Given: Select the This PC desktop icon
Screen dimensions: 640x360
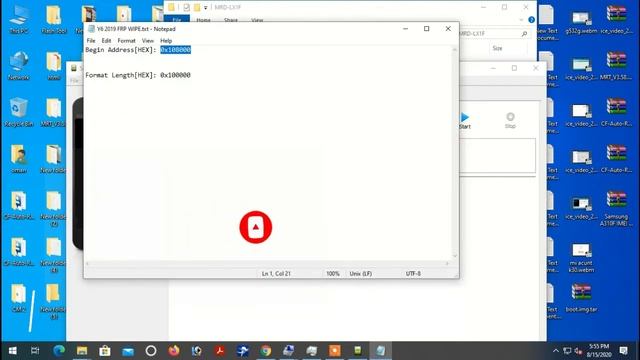Looking at the screenshot, I should click(19, 19).
